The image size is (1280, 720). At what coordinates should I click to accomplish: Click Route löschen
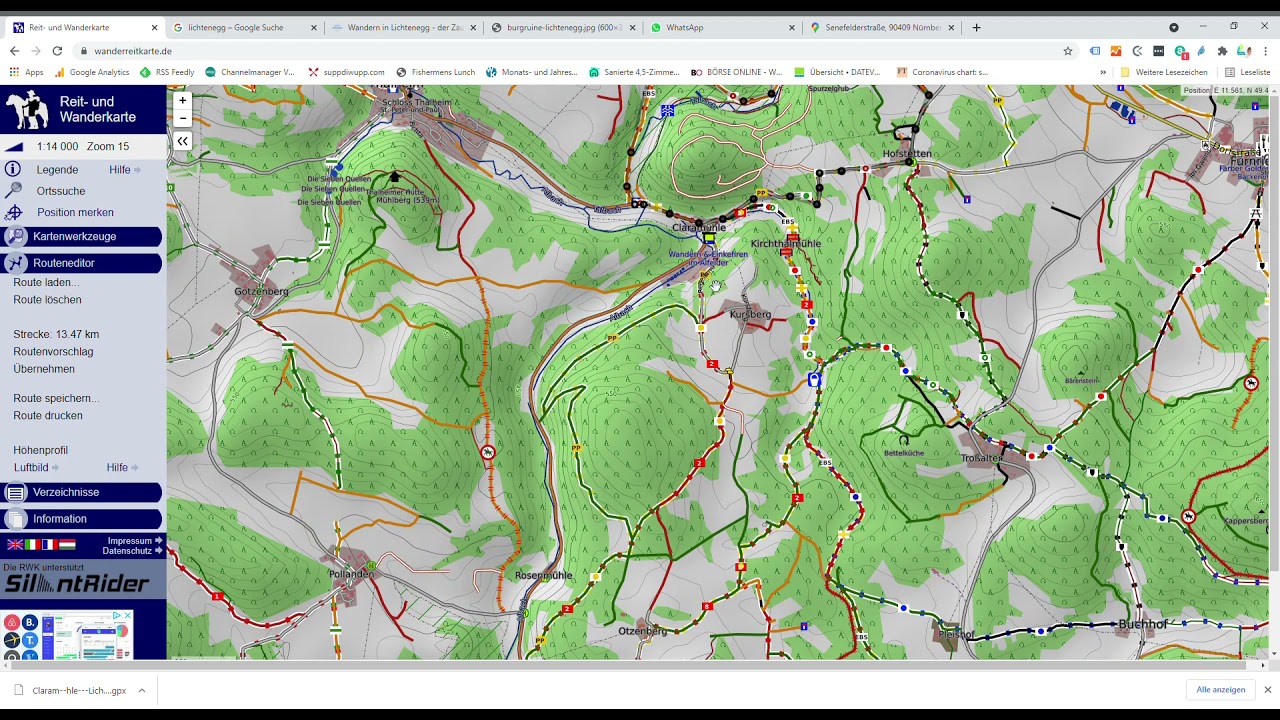[x=47, y=300]
